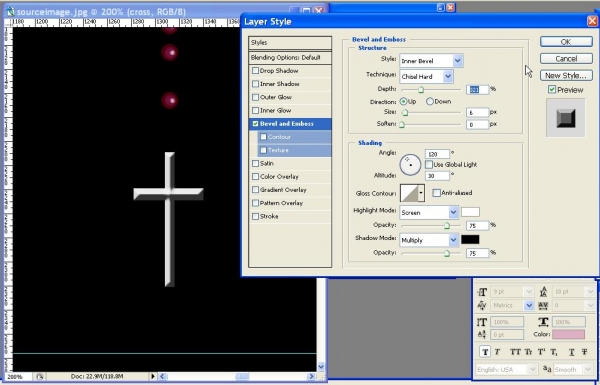Toggle the Anti-aliased checkbox
The width and height of the screenshot is (600, 385).
click(436, 193)
